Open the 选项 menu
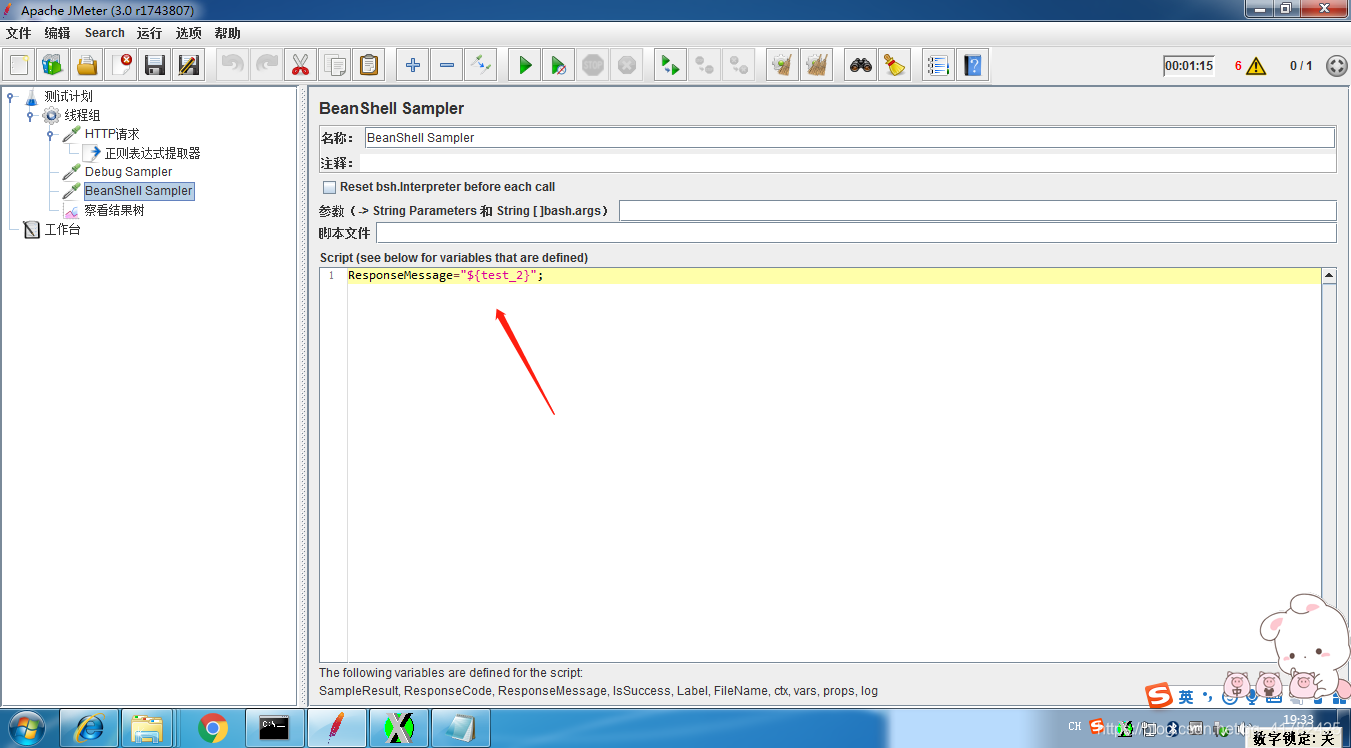 pyautogui.click(x=188, y=33)
